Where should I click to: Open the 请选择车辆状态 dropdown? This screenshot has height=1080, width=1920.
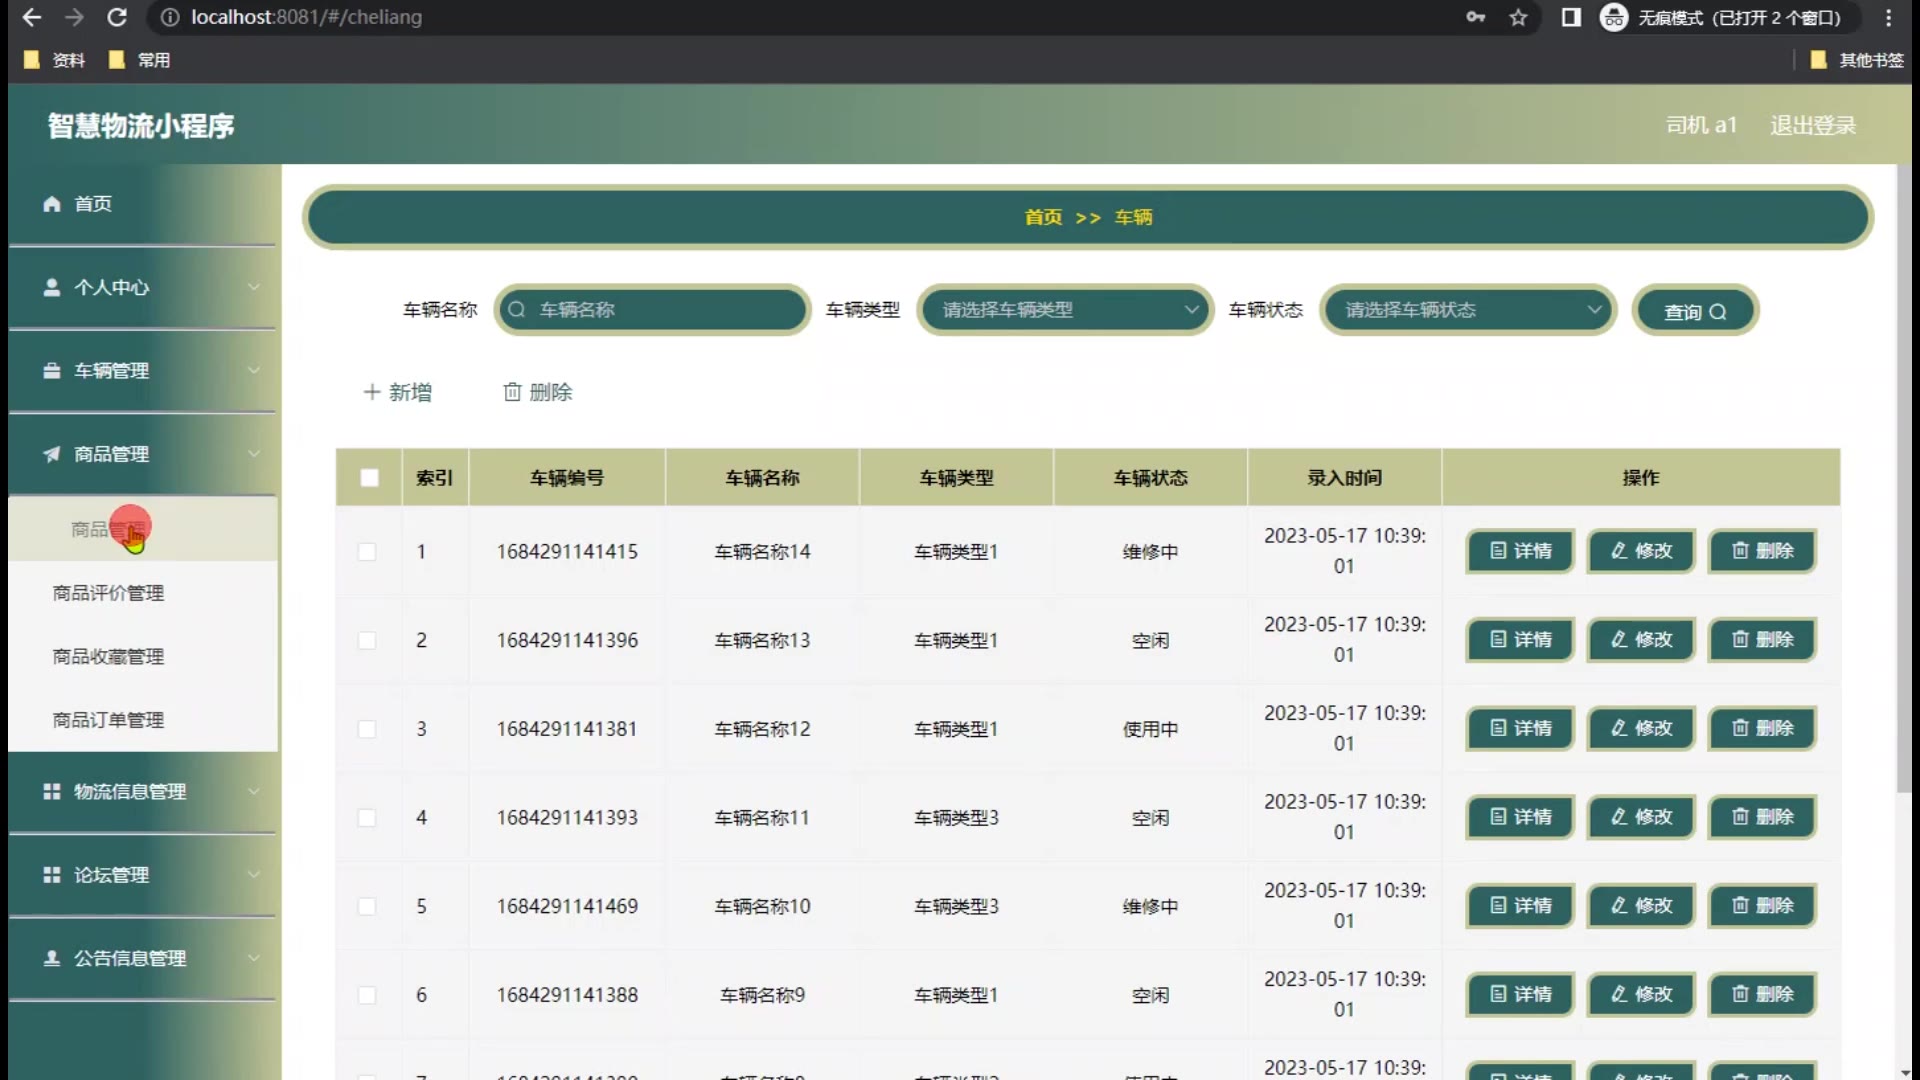(x=1468, y=310)
